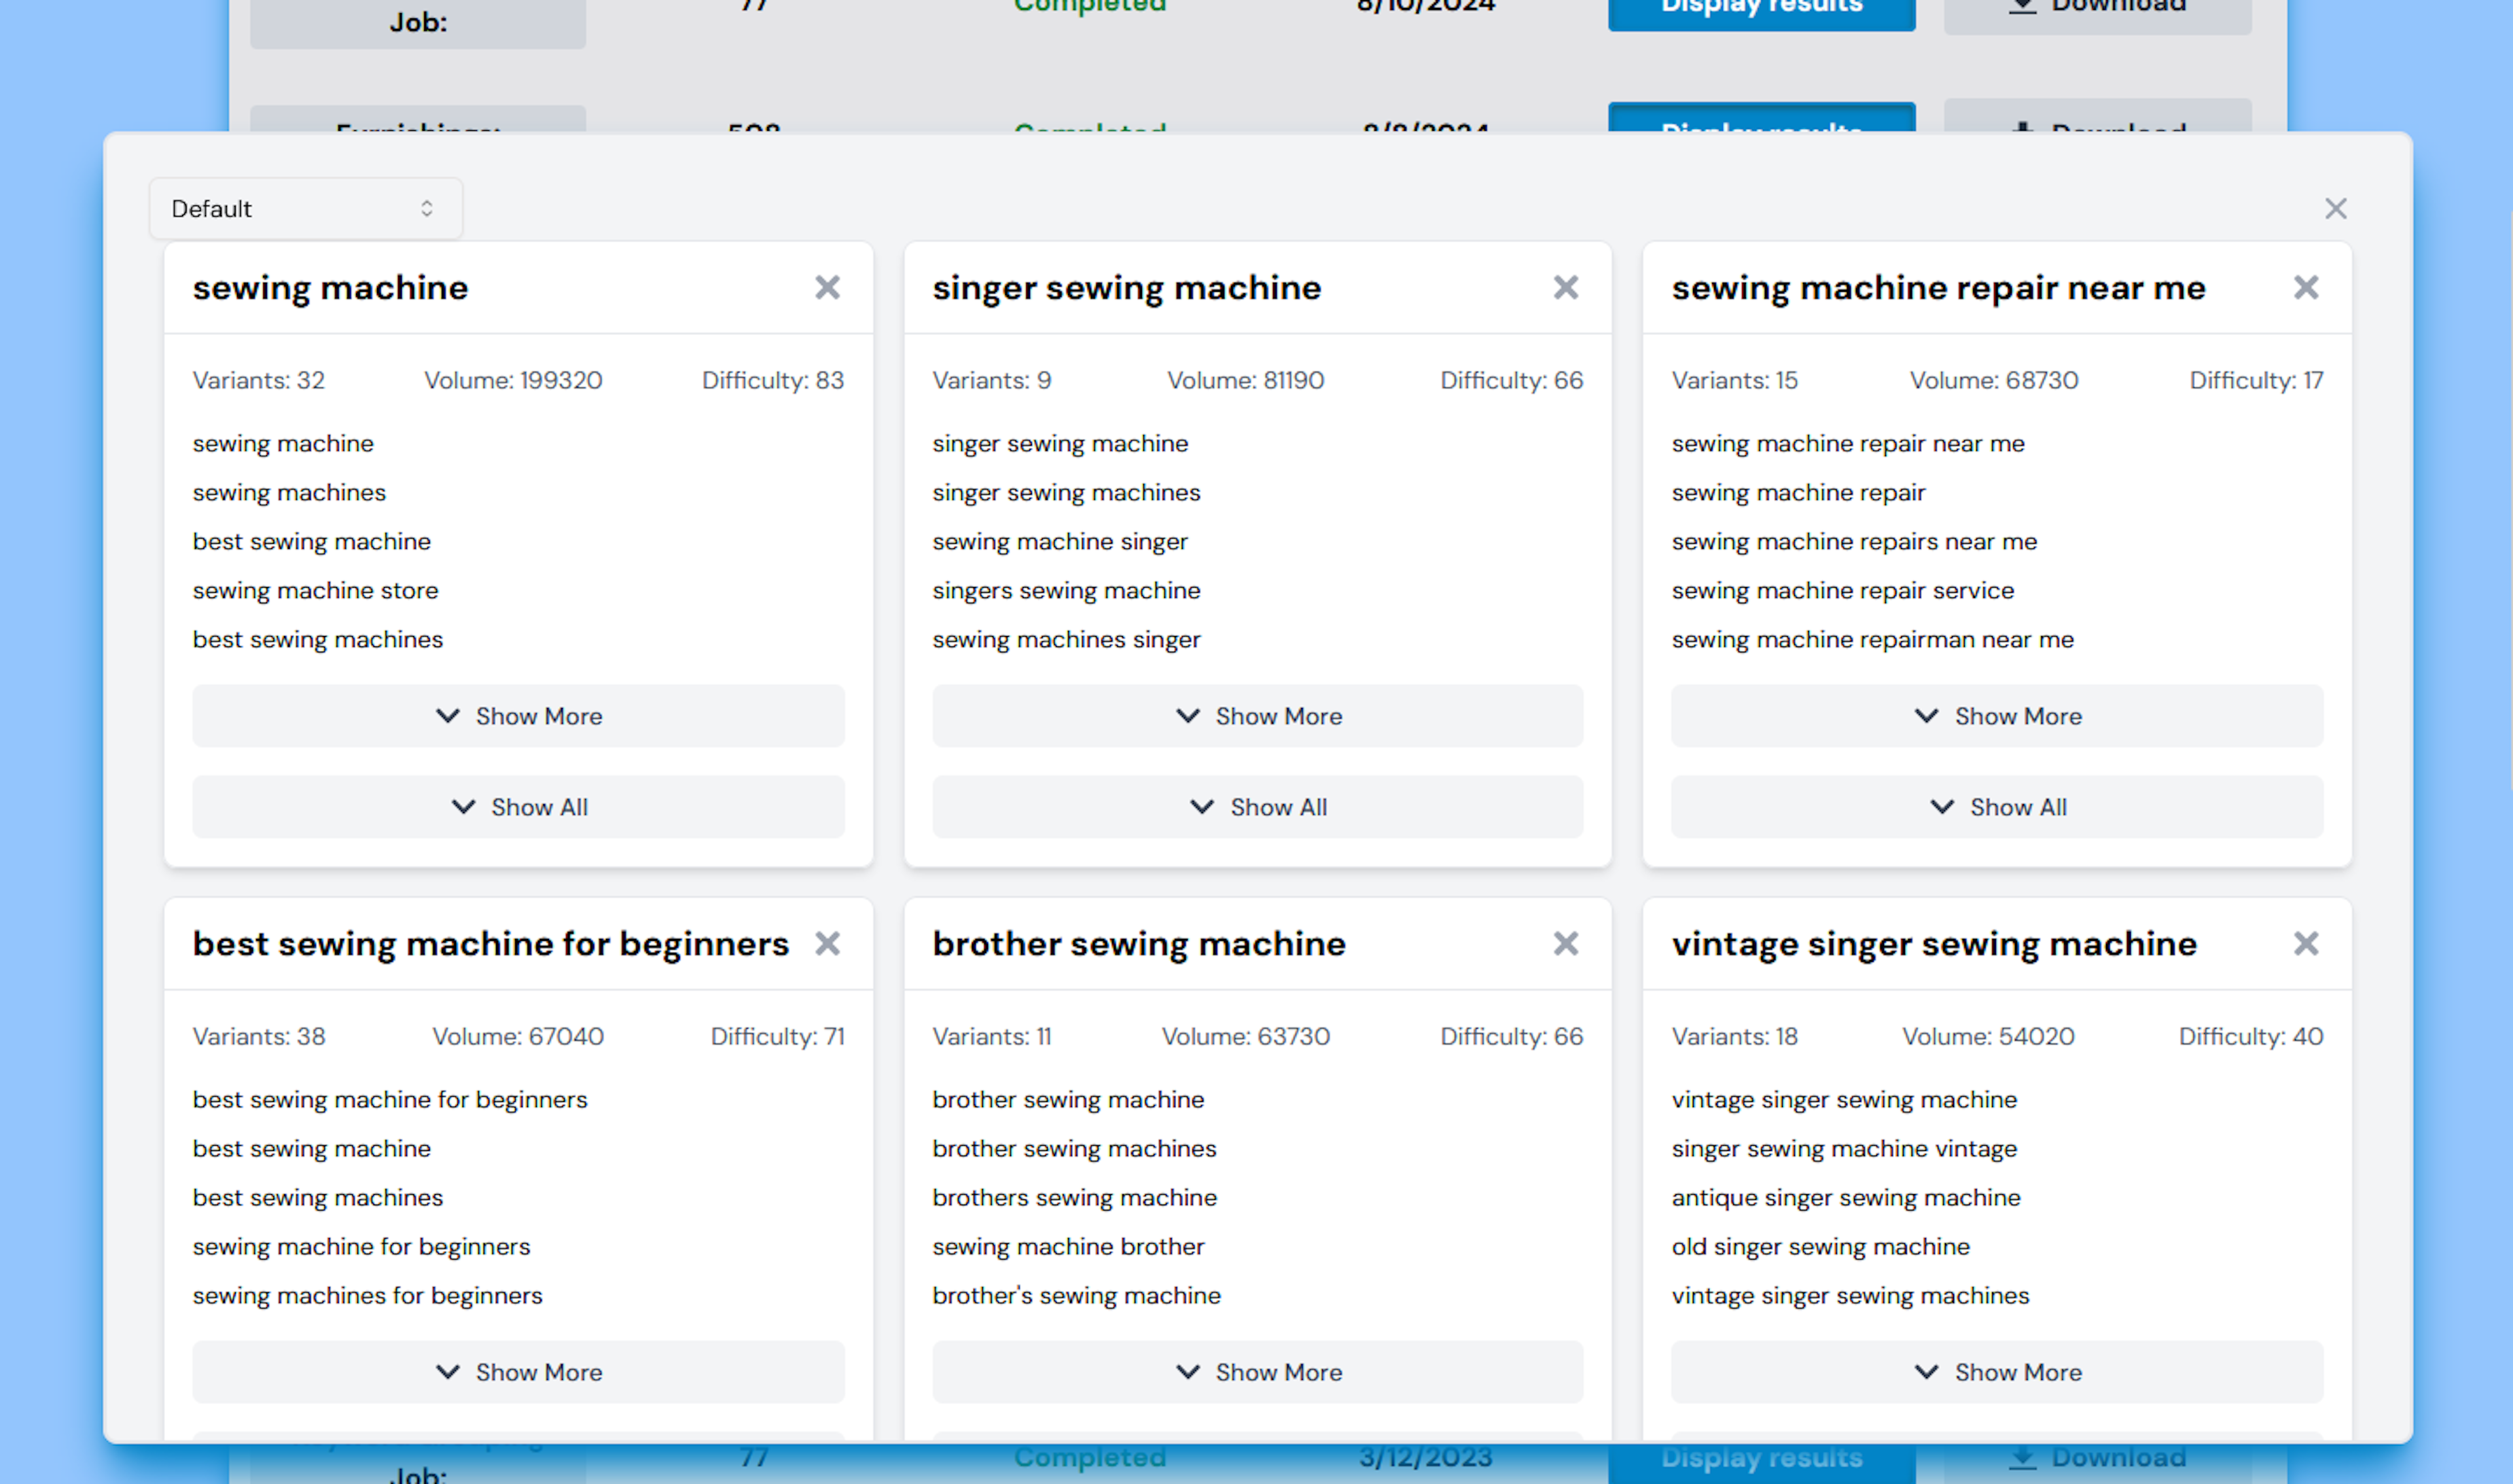The width and height of the screenshot is (2513, 1484).
Task: Dismiss the 'brother sewing machine' card
Action: tap(1565, 944)
